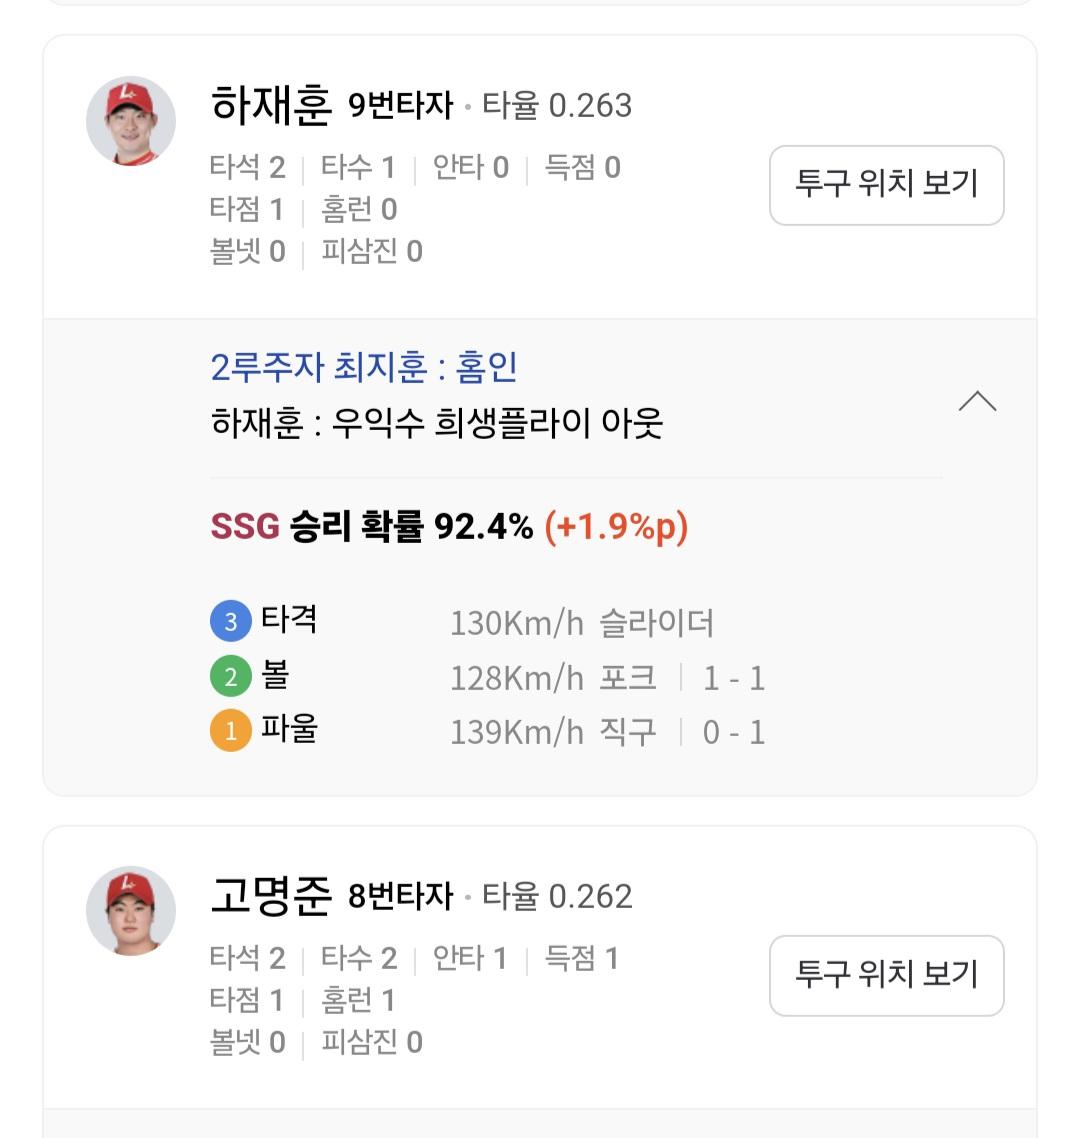Tap the 고명준 player name

tap(271, 895)
